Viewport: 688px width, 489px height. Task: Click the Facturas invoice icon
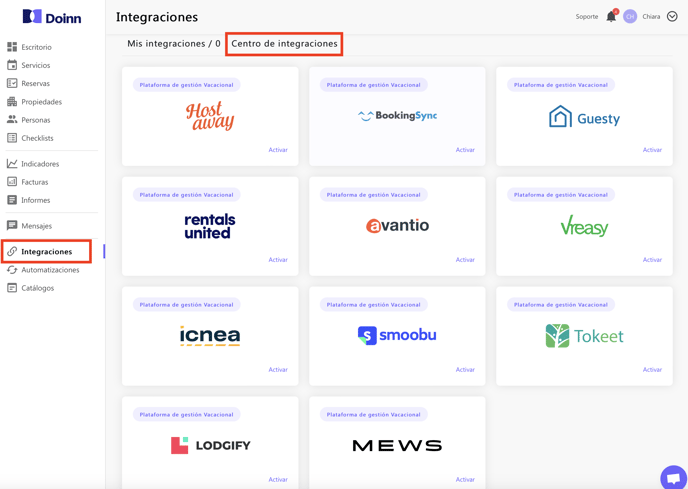pyautogui.click(x=12, y=181)
